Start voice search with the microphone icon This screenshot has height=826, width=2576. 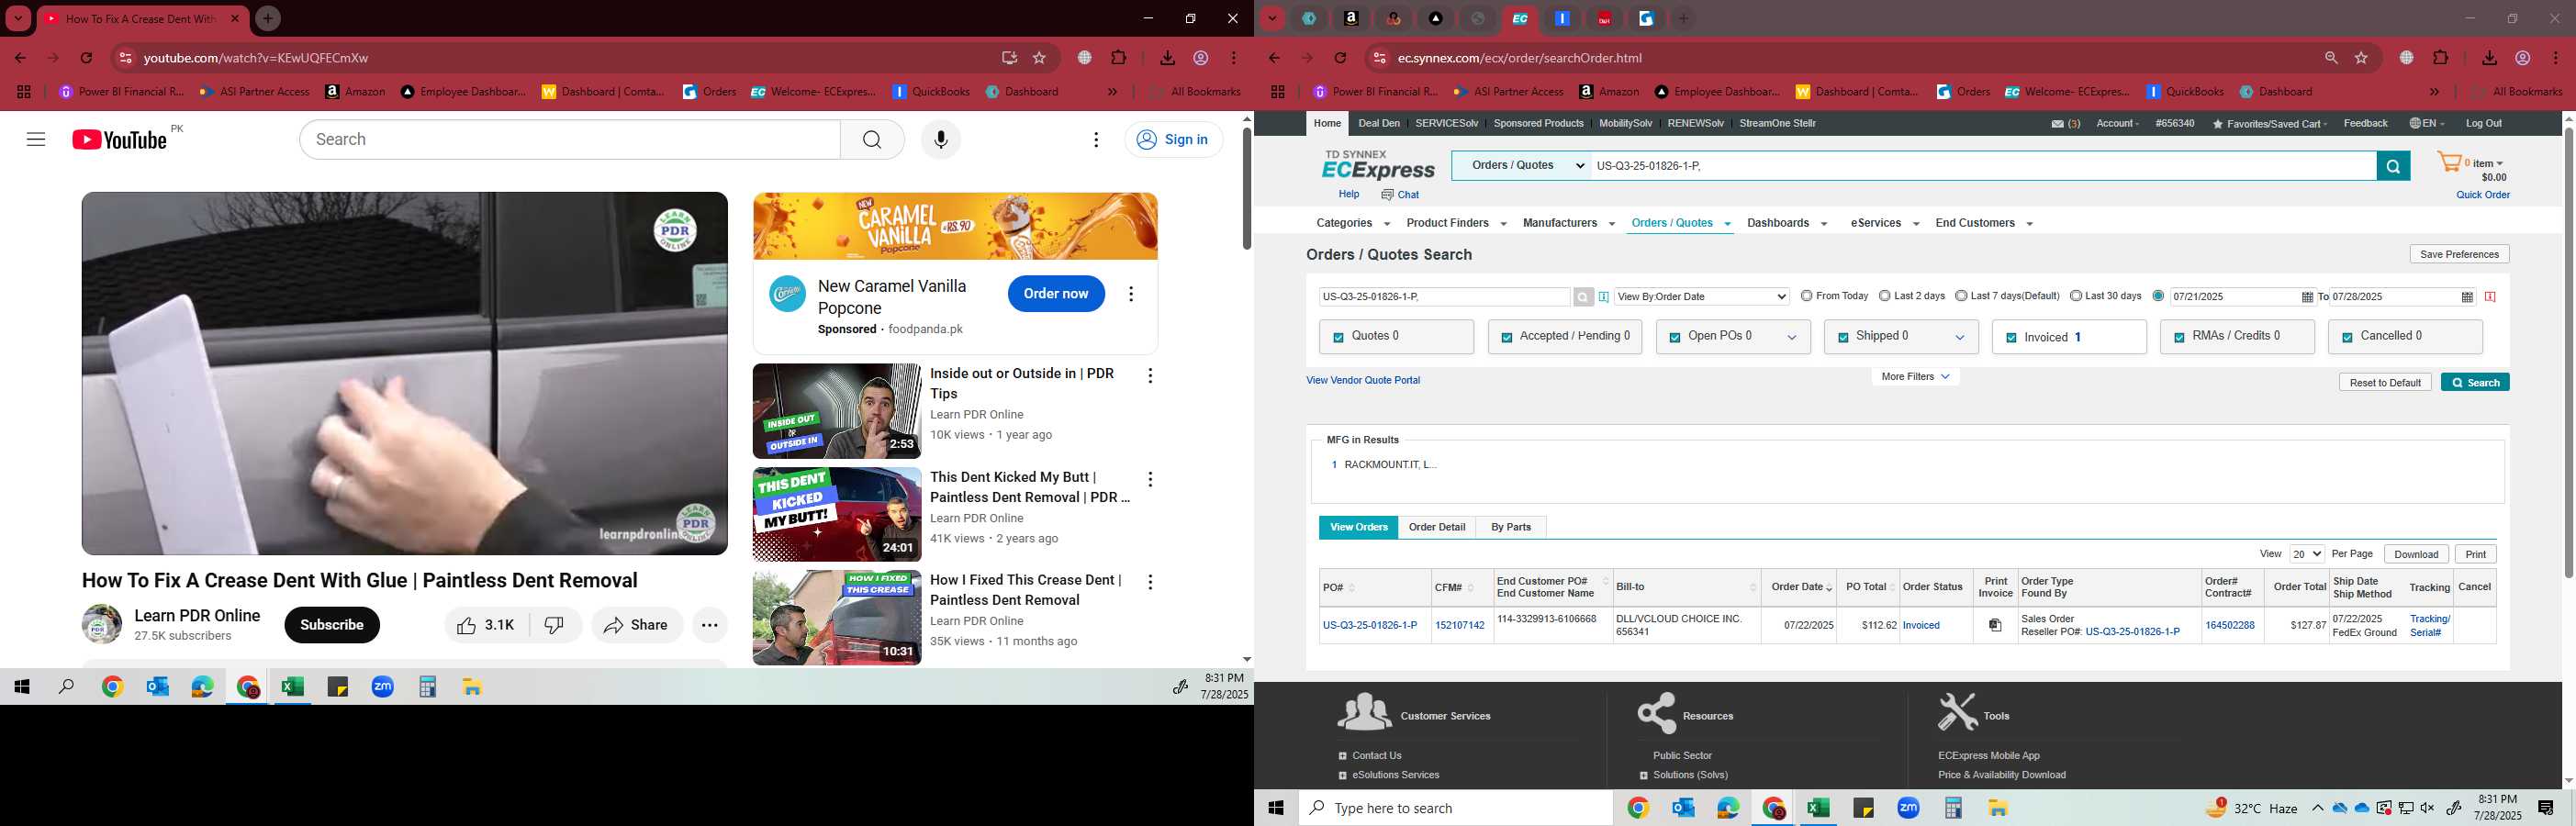tap(940, 140)
